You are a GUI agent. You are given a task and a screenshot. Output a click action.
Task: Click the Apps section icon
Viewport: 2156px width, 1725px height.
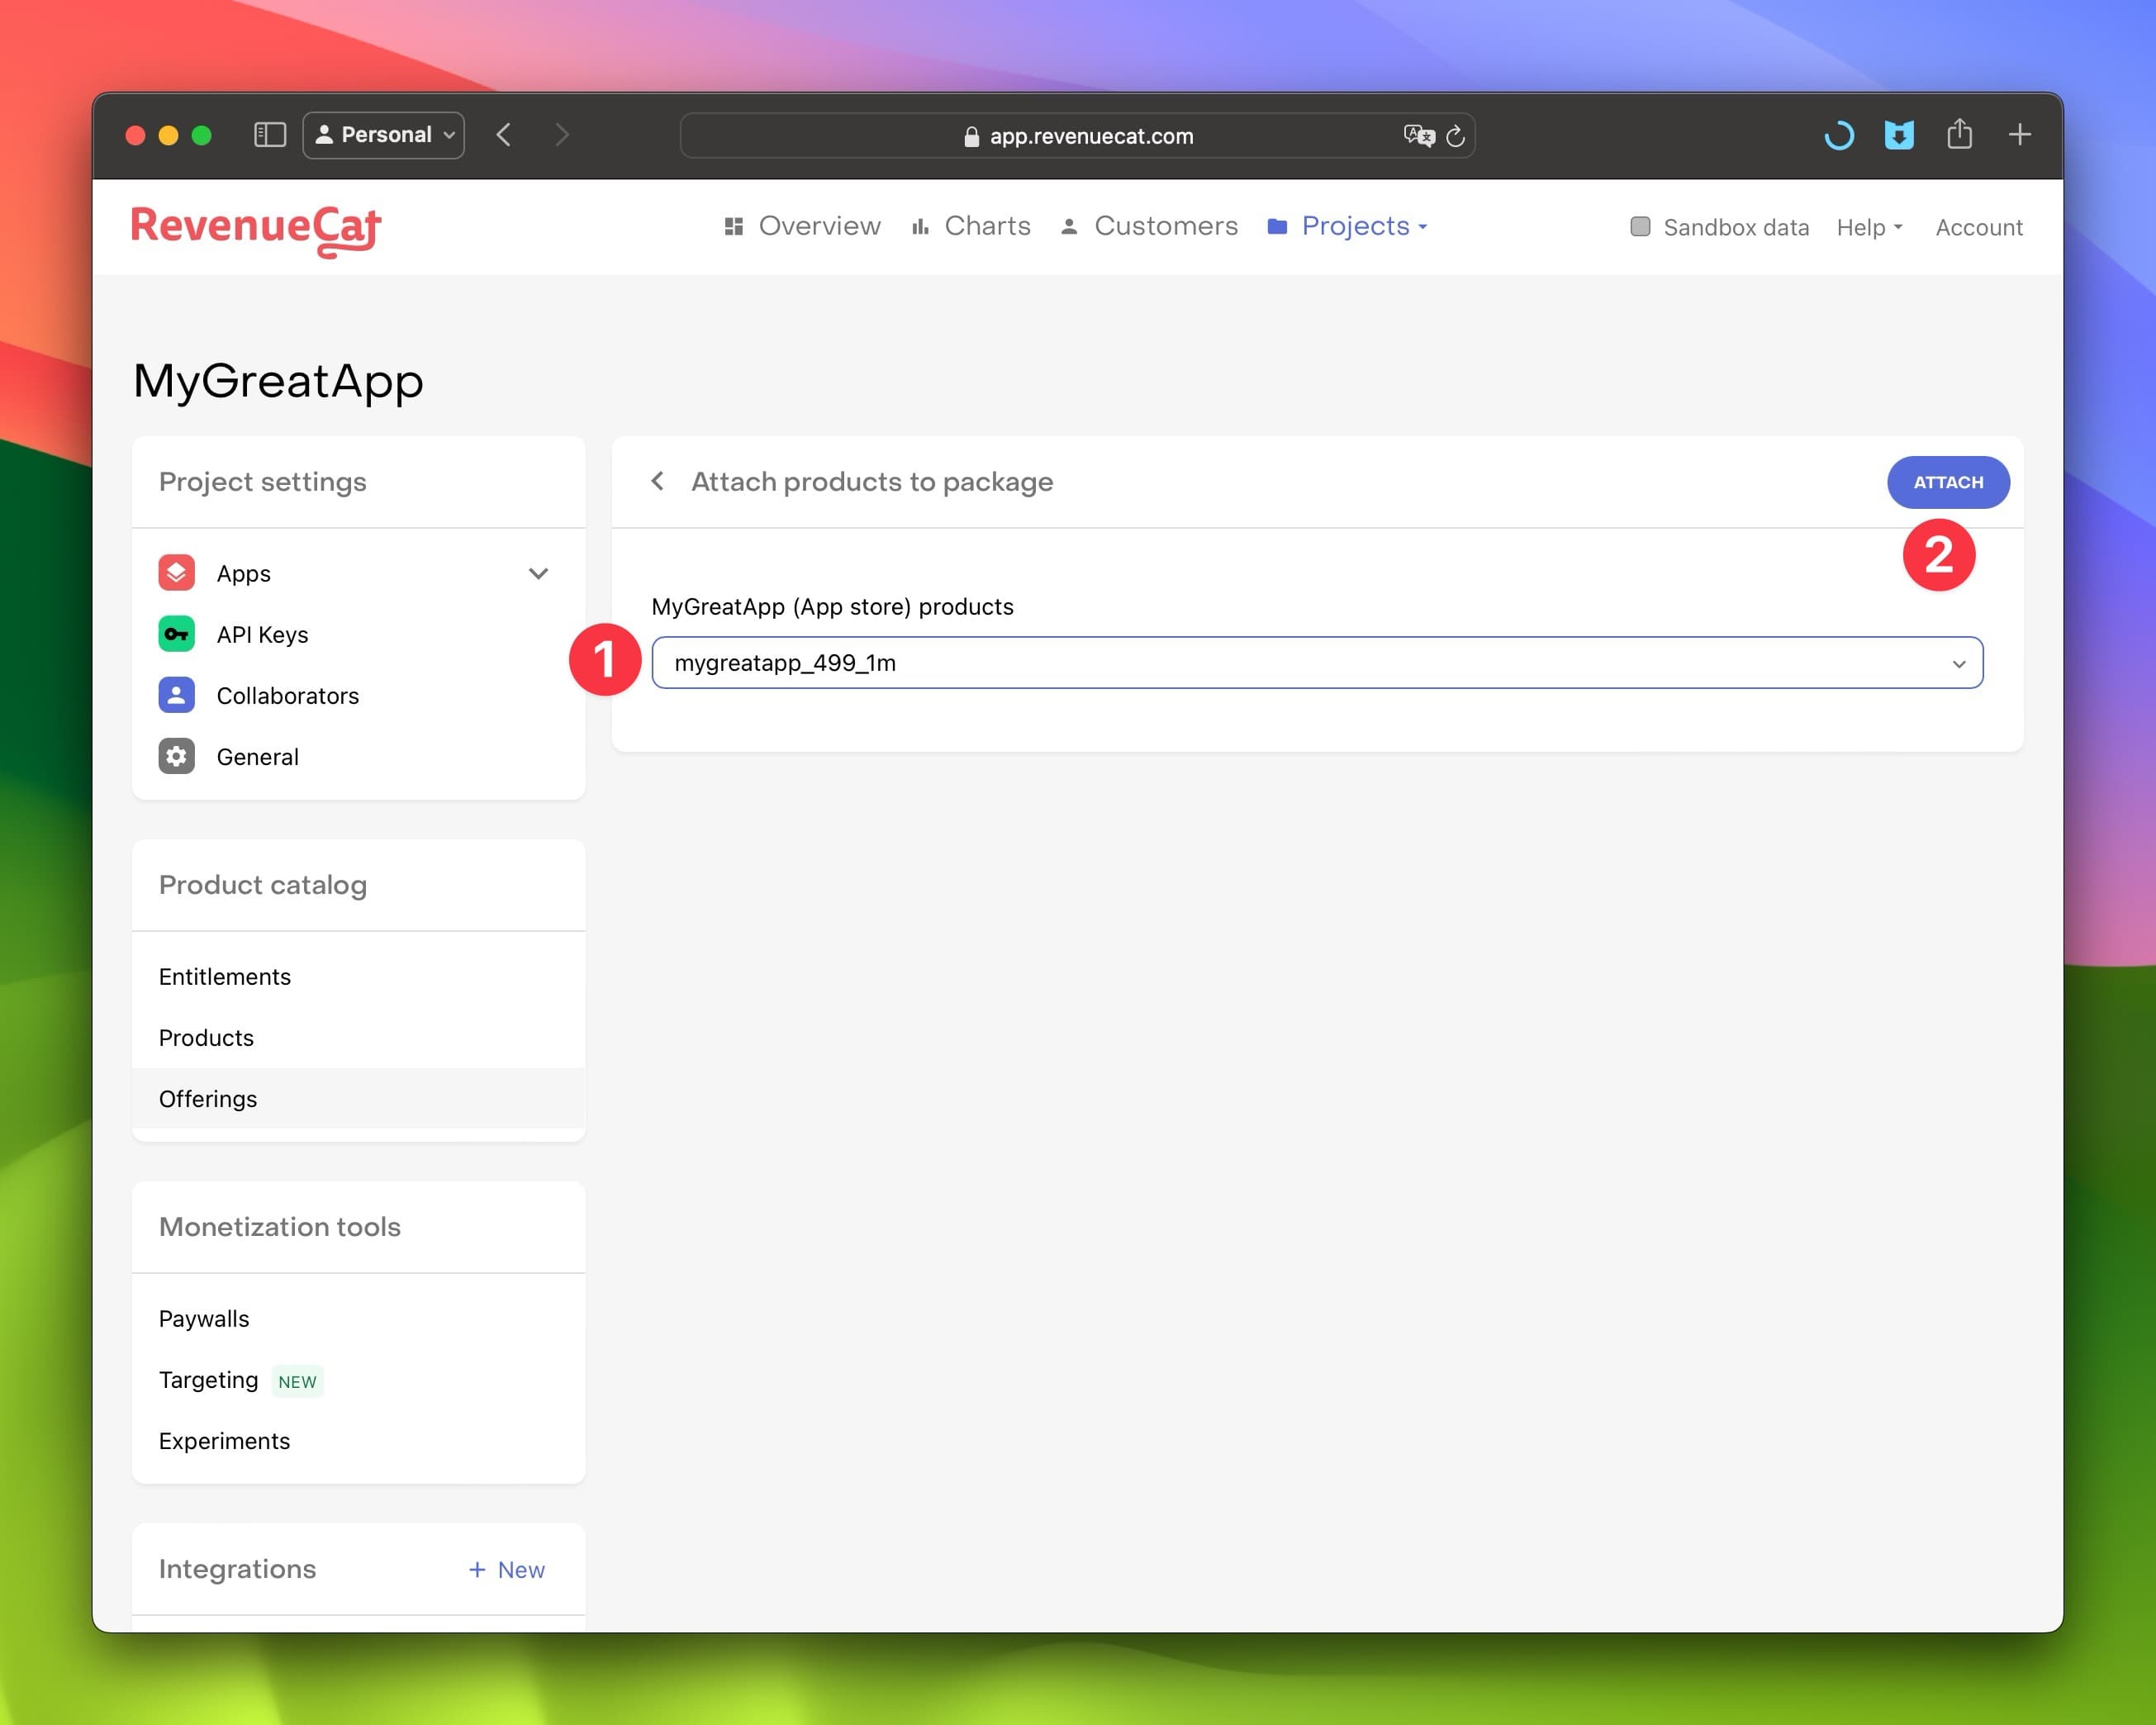[176, 572]
